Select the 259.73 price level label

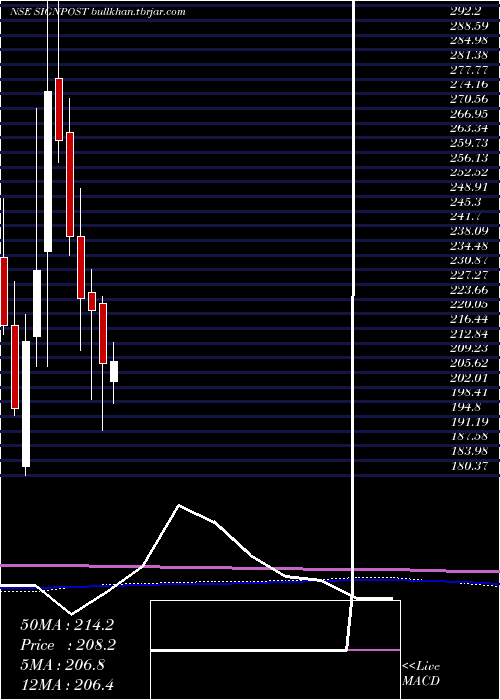(469, 144)
